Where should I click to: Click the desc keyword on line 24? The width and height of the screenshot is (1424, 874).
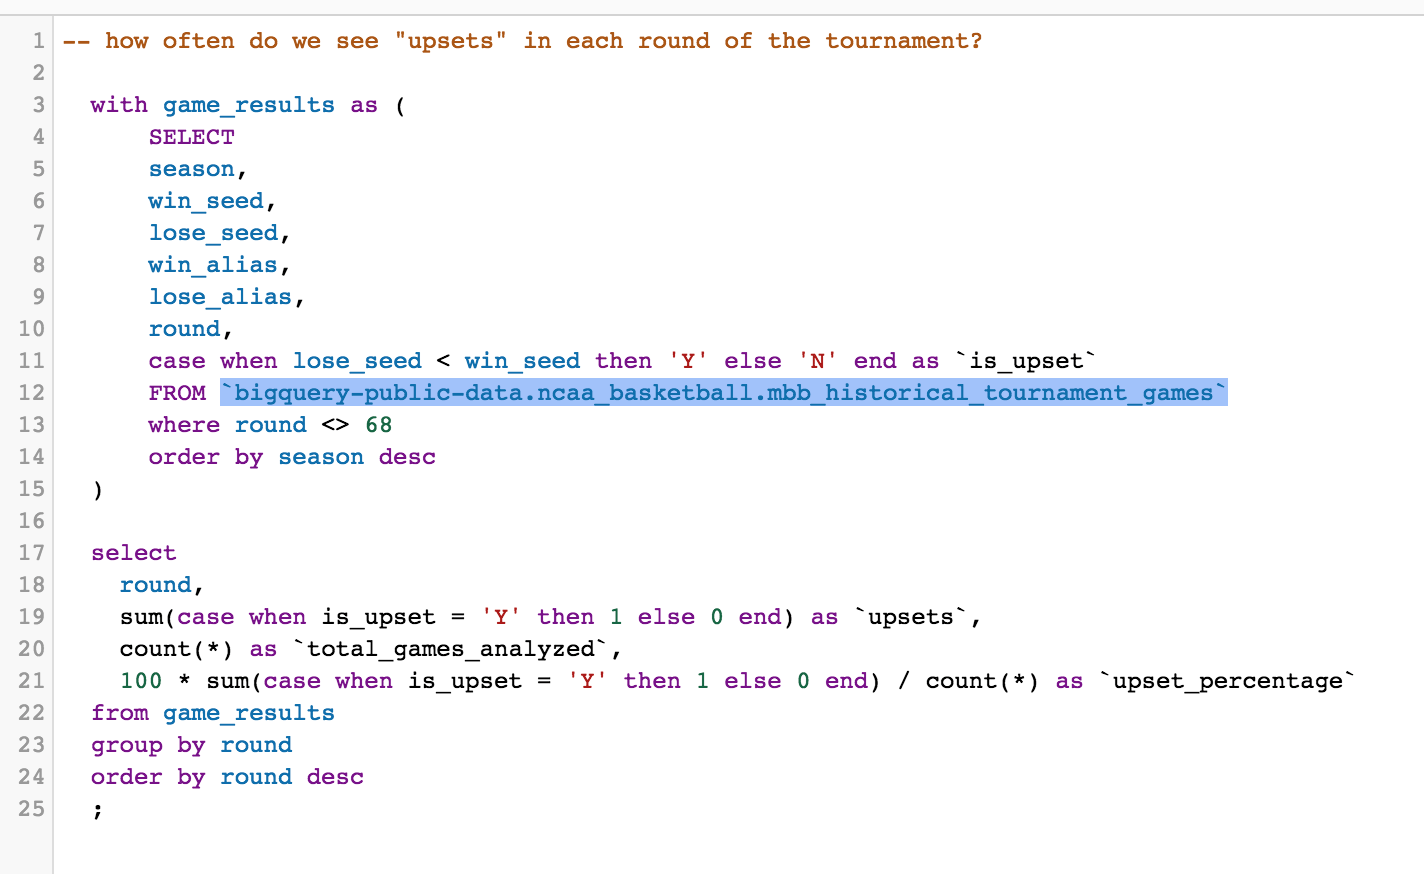pos(335,777)
